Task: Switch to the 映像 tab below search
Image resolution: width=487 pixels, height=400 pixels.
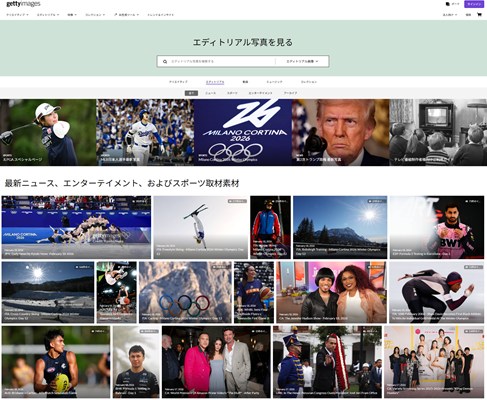Action: pyautogui.click(x=245, y=82)
